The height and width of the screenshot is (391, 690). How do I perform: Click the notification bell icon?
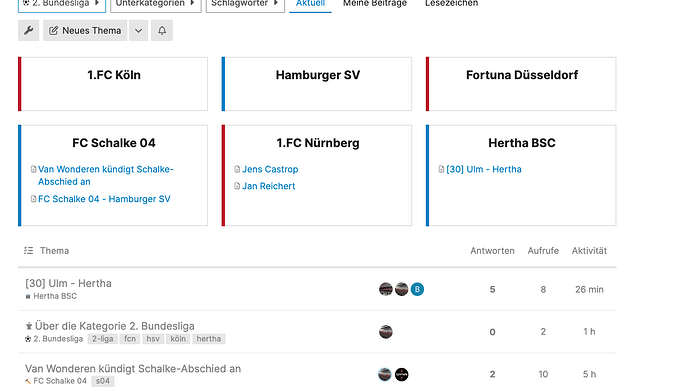162,30
